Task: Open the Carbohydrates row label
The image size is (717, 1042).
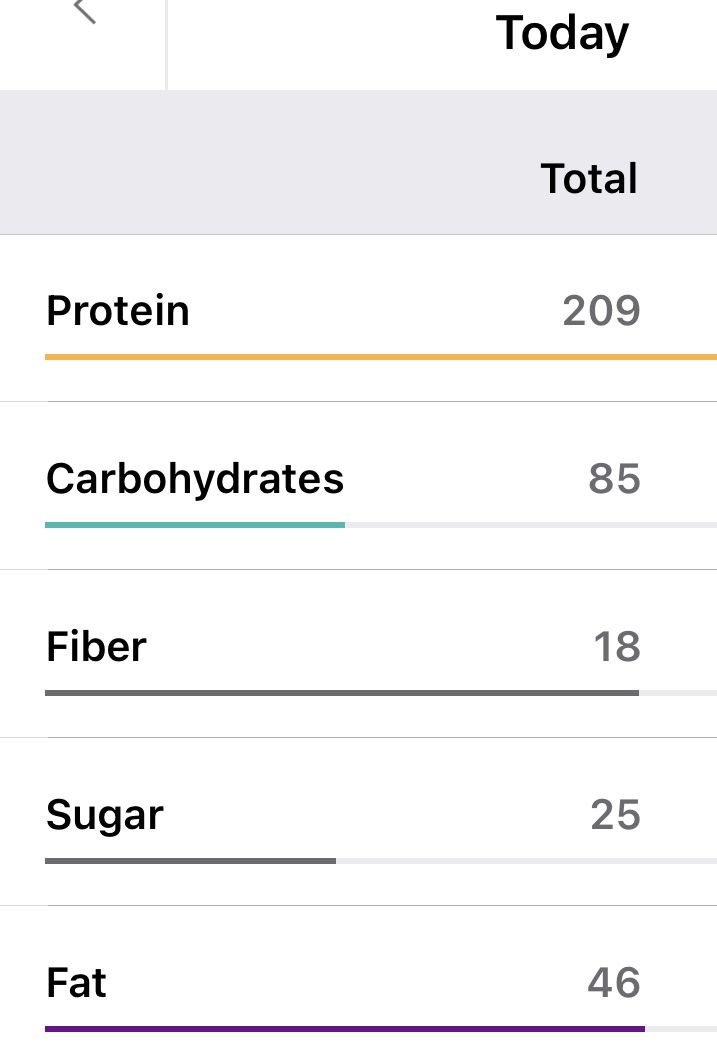Action: pyautogui.click(x=195, y=479)
